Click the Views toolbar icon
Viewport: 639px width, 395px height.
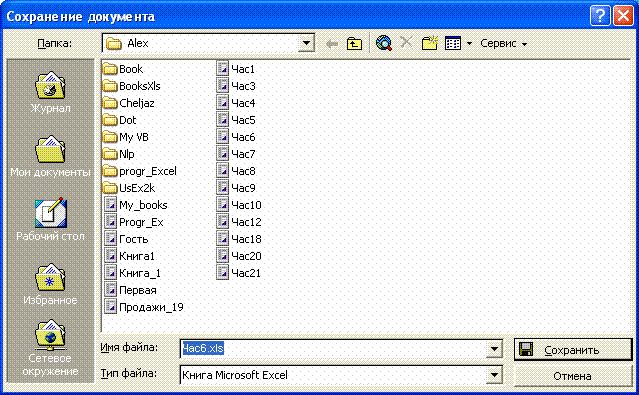coord(453,43)
